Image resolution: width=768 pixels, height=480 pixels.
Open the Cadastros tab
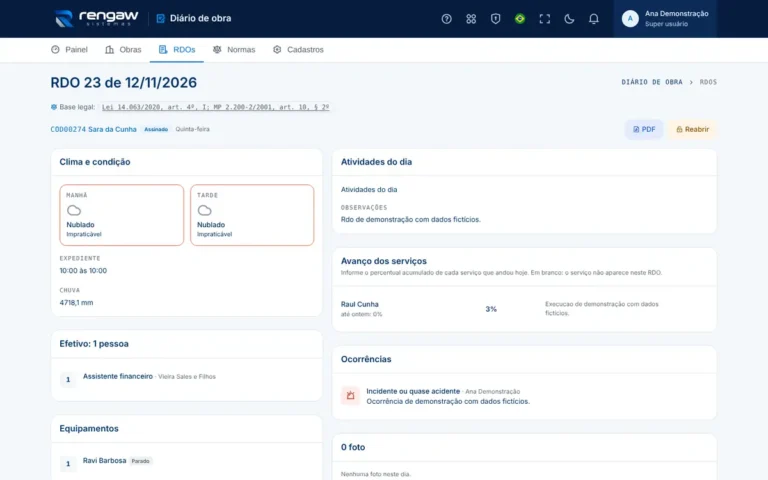[x=298, y=49]
